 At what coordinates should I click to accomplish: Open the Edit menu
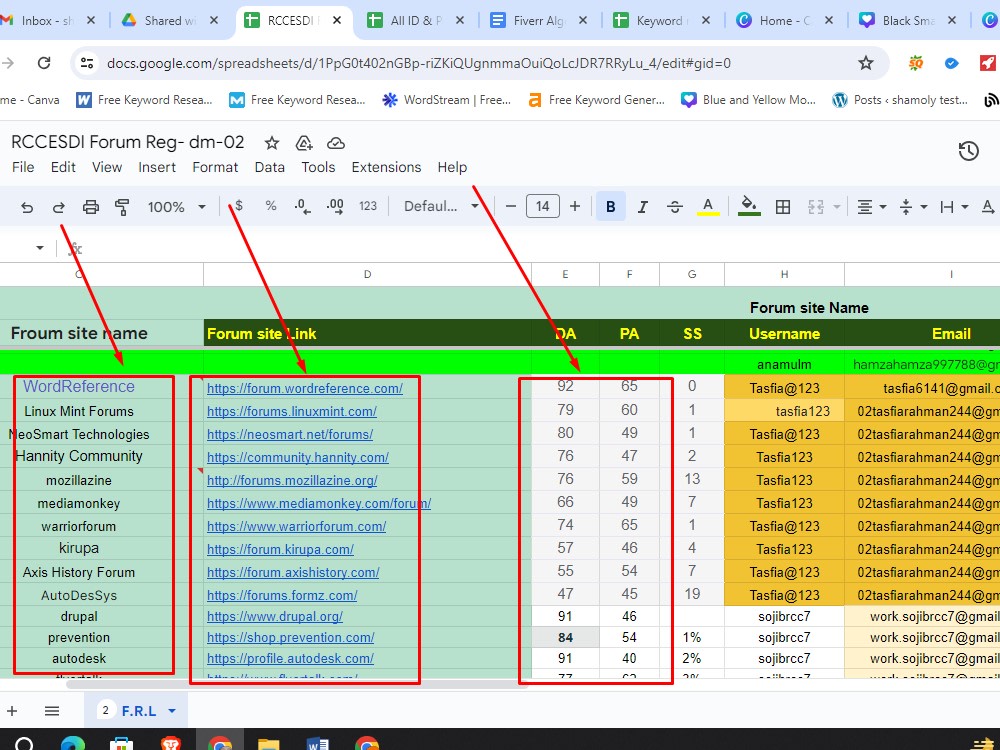click(63, 167)
